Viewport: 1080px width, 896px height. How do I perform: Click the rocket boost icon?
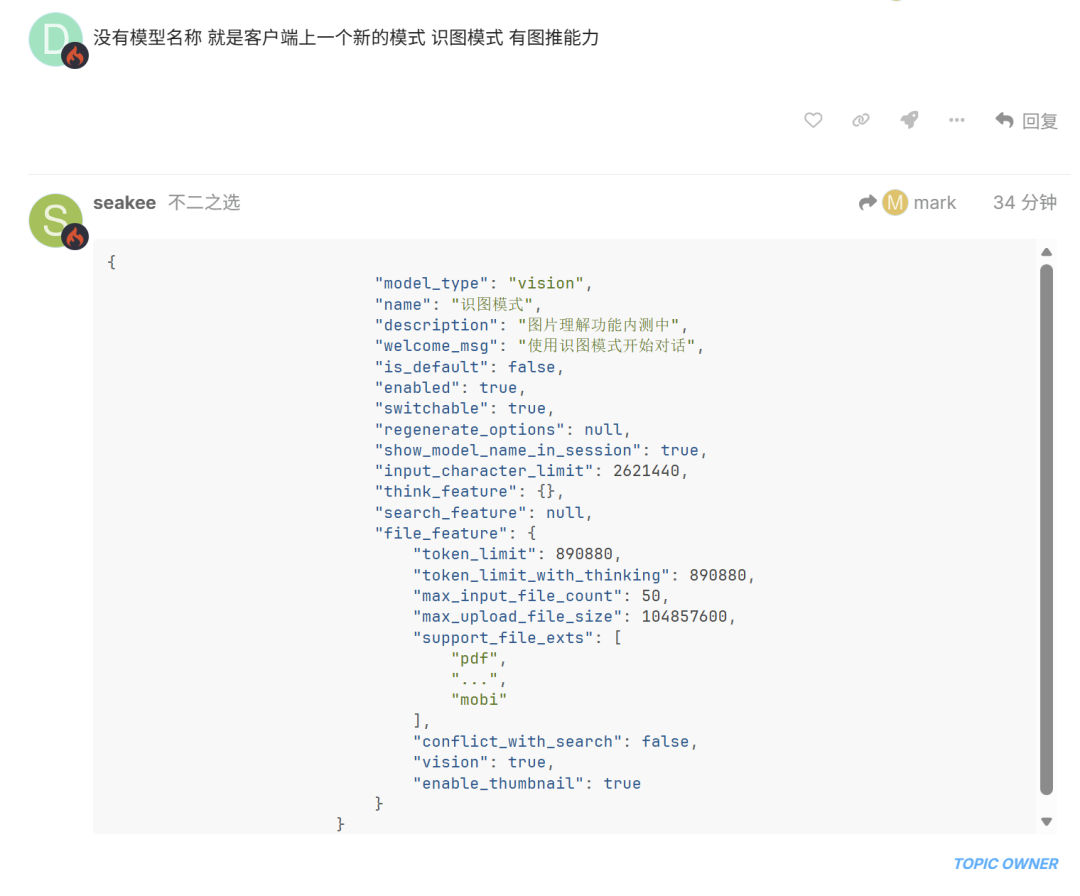tap(909, 120)
